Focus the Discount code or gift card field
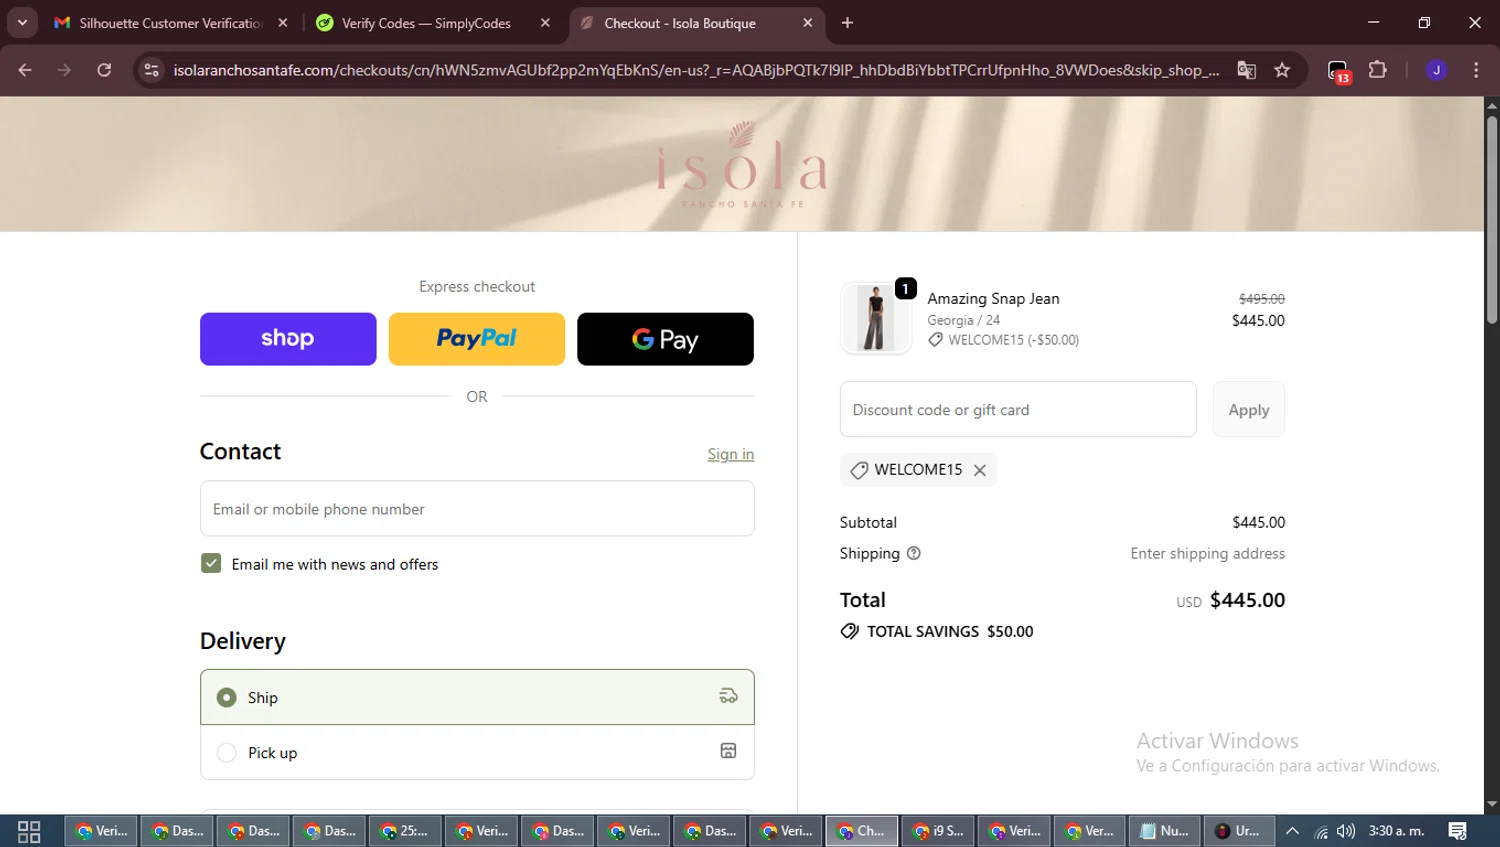The image size is (1500, 847). tap(1018, 409)
